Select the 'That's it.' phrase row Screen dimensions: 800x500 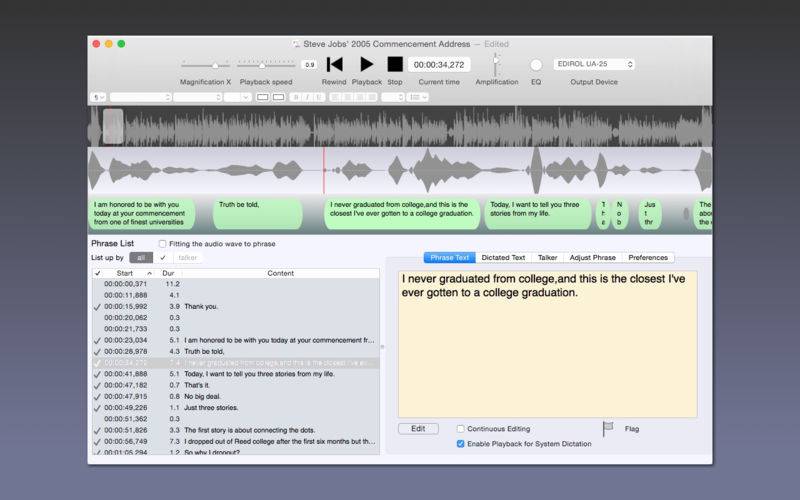236,385
